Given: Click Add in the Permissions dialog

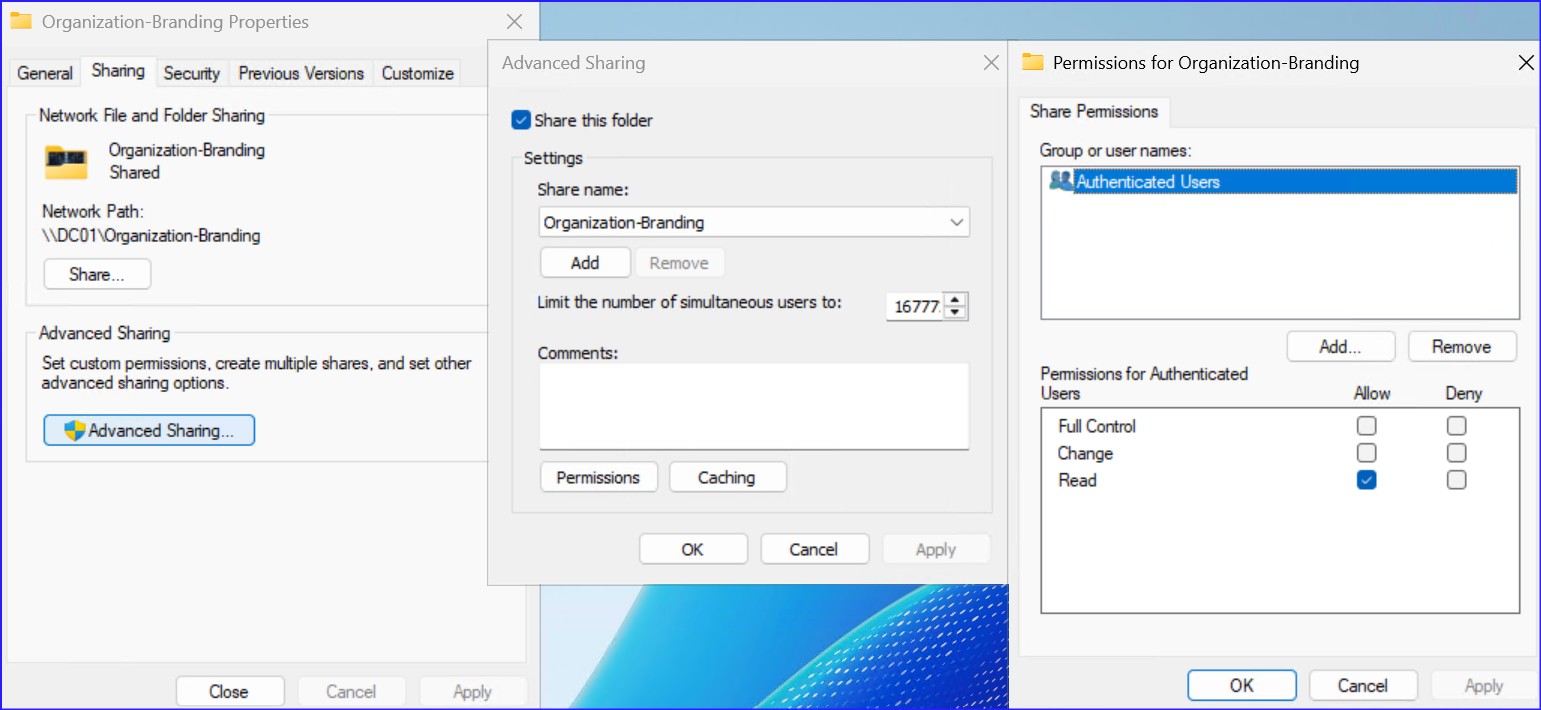Looking at the screenshot, I should 1340,346.
